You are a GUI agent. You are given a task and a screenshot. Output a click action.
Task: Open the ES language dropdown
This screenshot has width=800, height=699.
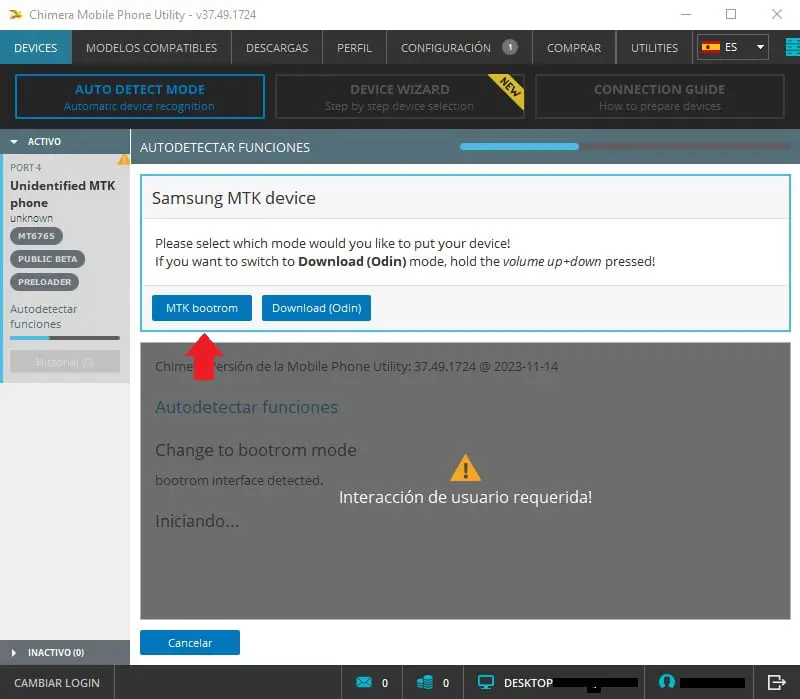click(x=733, y=47)
